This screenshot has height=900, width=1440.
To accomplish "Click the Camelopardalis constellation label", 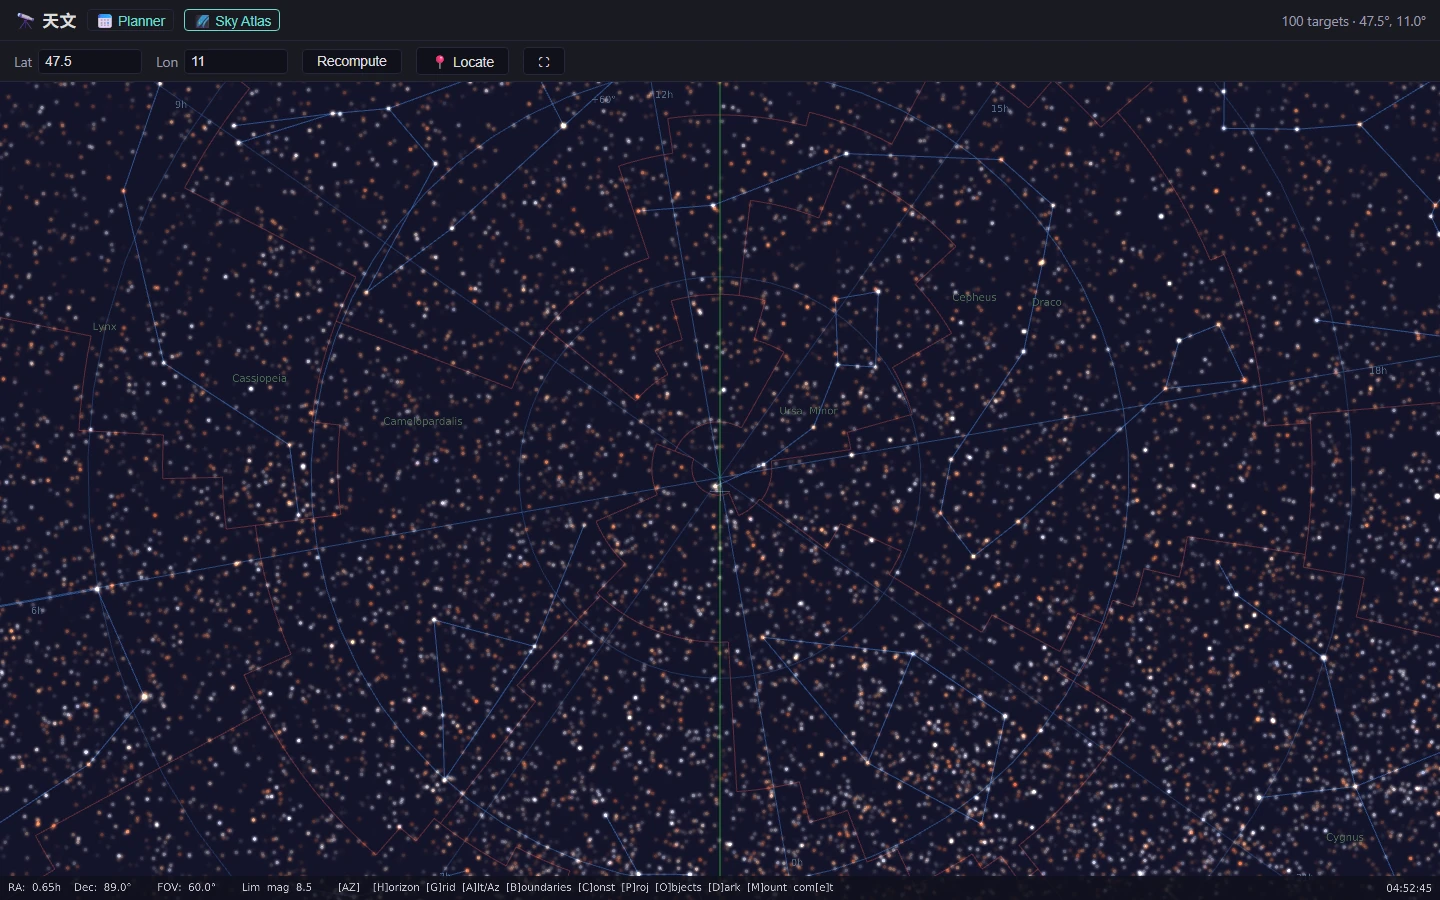I will pos(423,421).
